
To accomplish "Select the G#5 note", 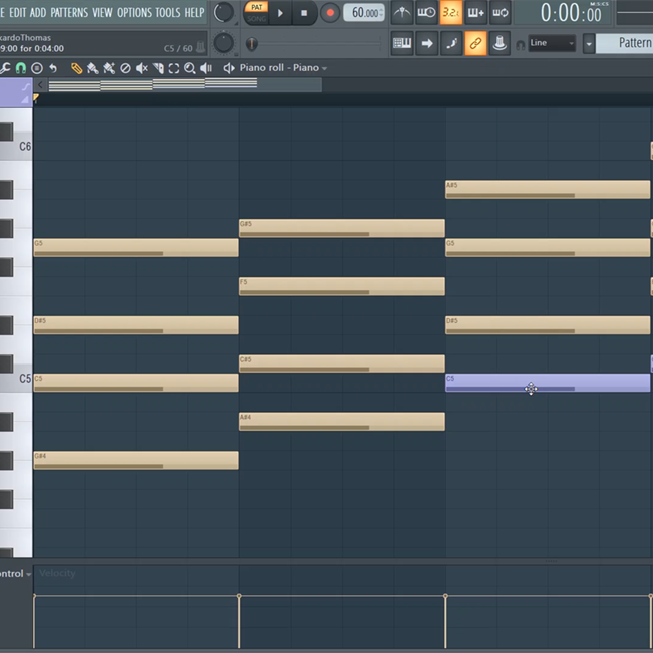I will (x=341, y=228).
